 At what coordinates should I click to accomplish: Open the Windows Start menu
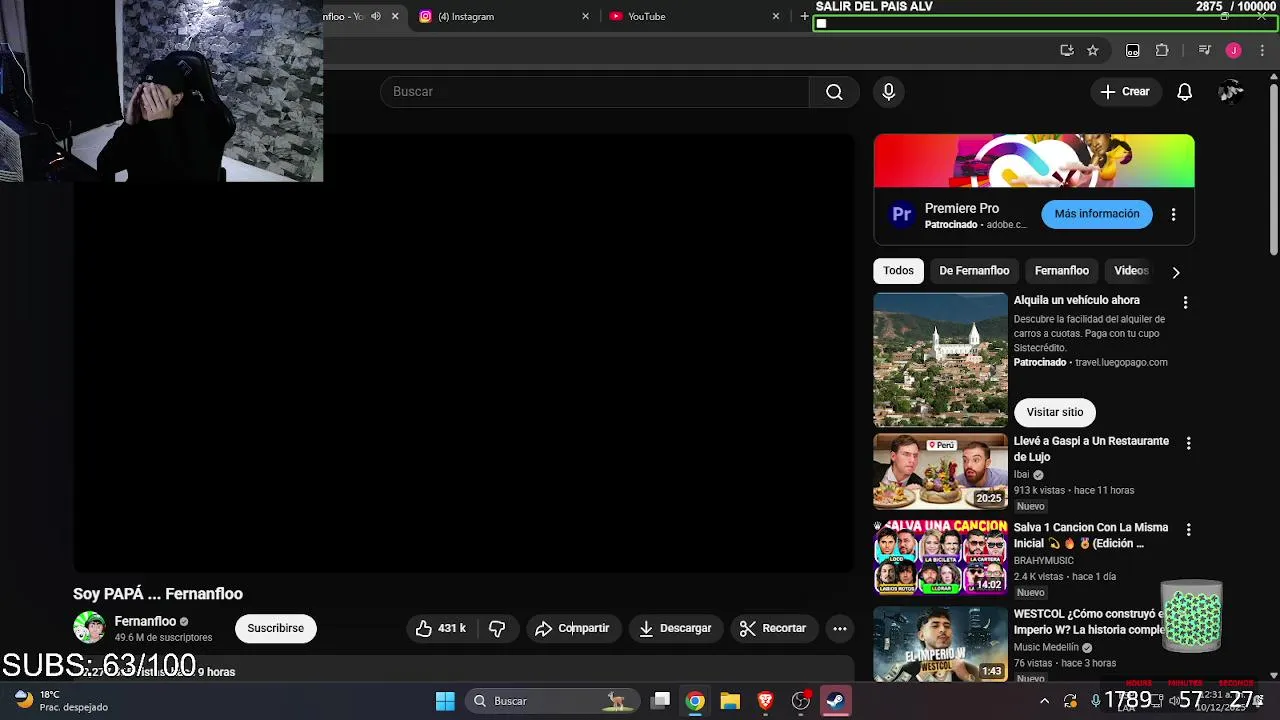tap(445, 701)
